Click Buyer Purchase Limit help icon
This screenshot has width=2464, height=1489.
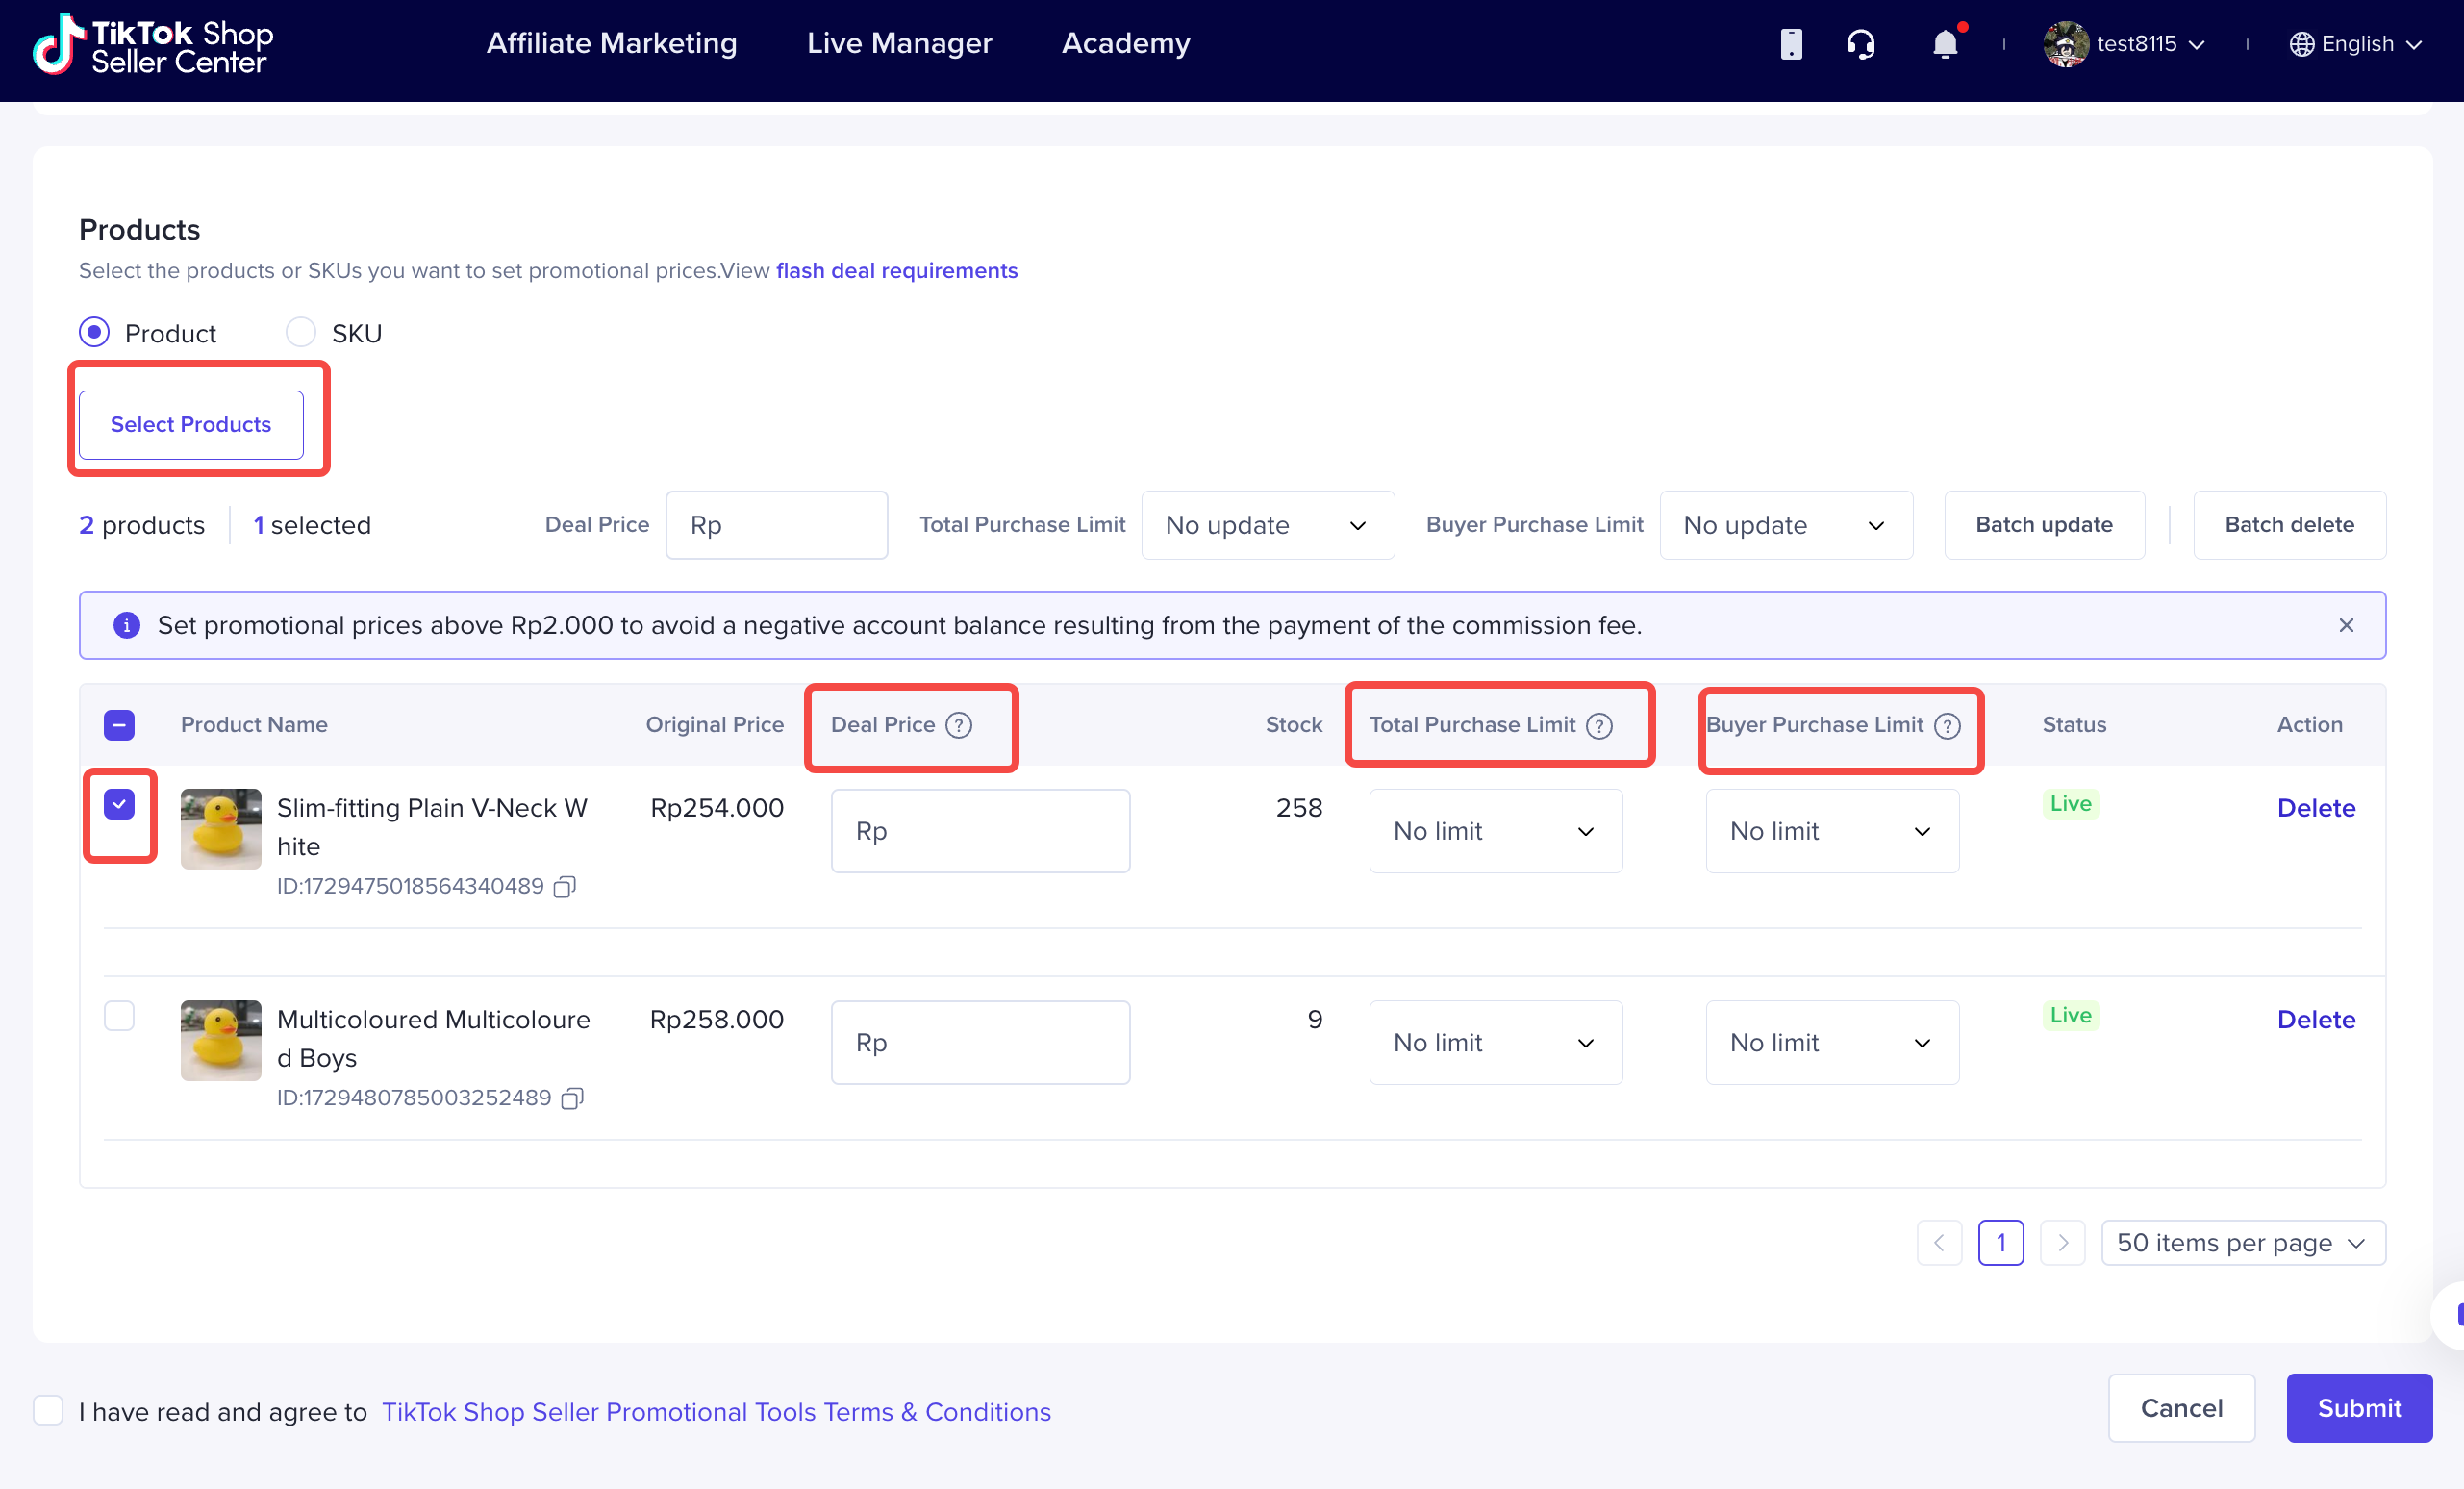coord(1946,725)
